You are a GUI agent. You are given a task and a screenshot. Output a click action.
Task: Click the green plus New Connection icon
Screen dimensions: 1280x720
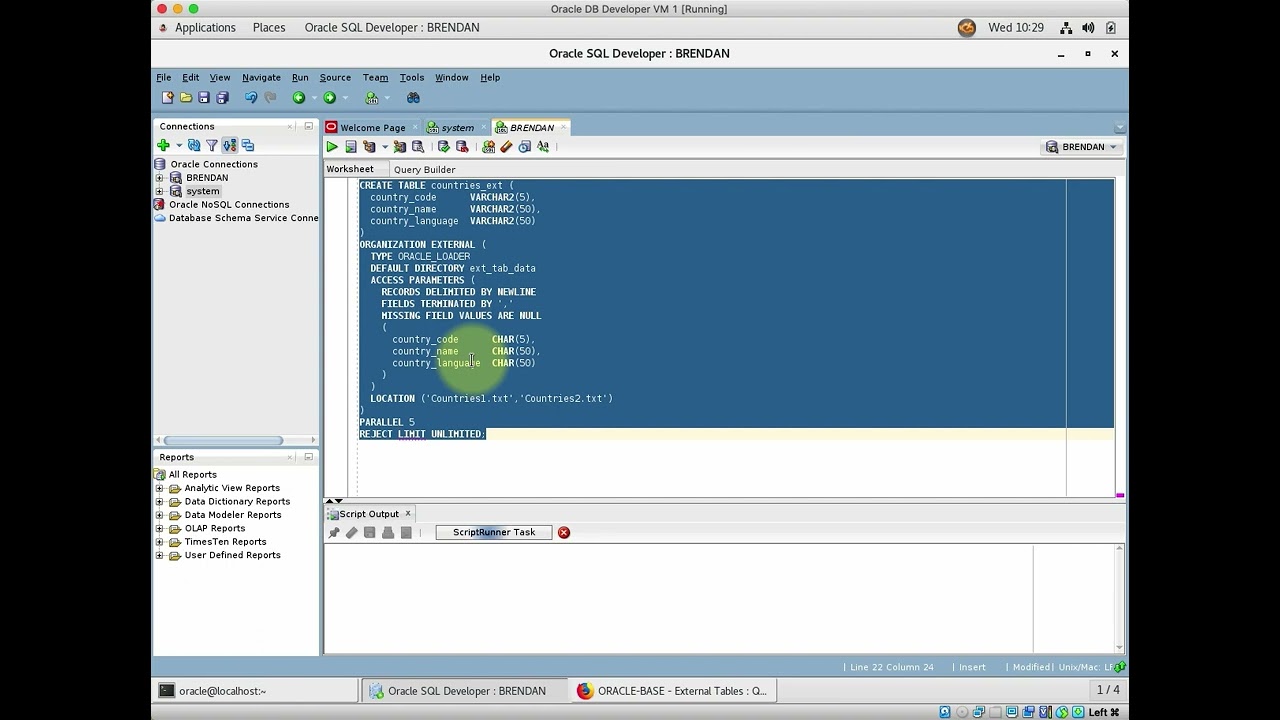(x=163, y=146)
